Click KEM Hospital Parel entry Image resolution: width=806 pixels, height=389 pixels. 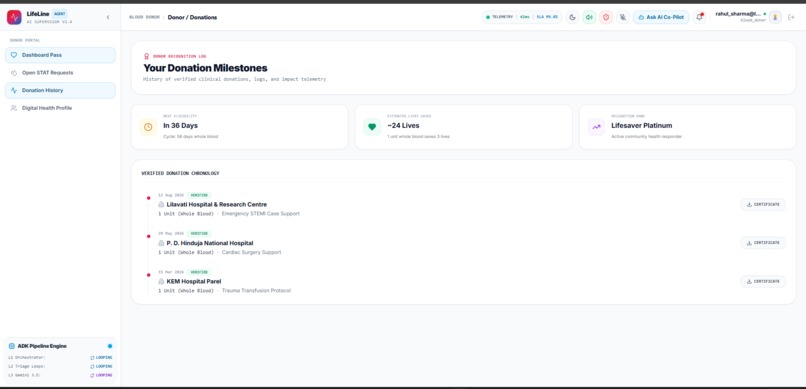(x=194, y=282)
